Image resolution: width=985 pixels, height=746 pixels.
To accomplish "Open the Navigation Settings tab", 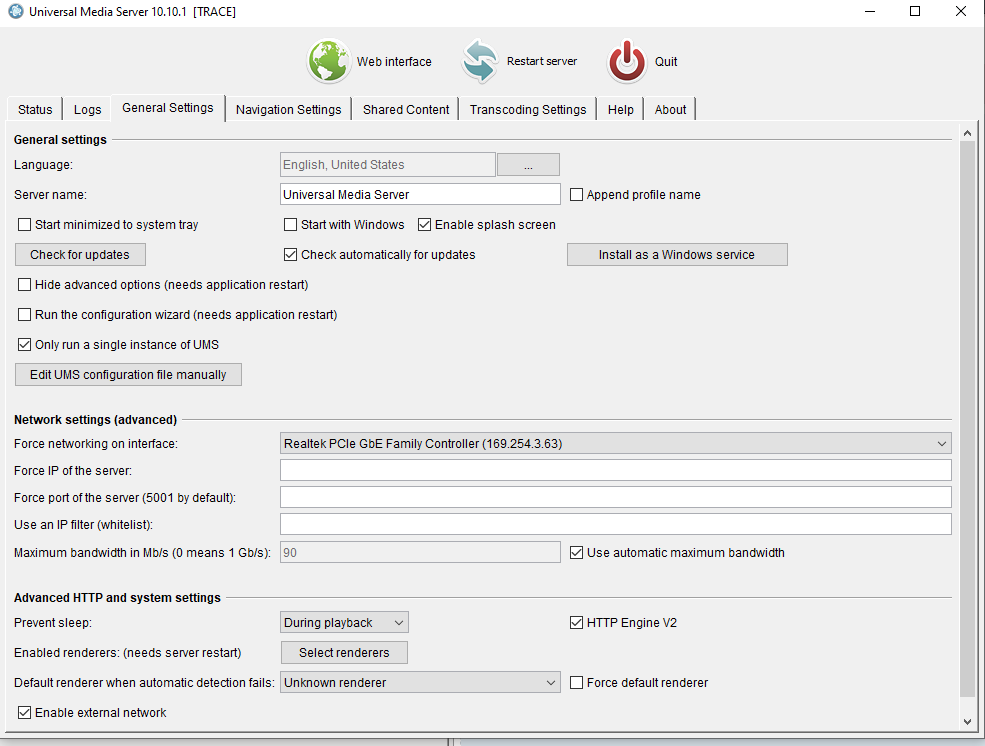I will (x=288, y=109).
